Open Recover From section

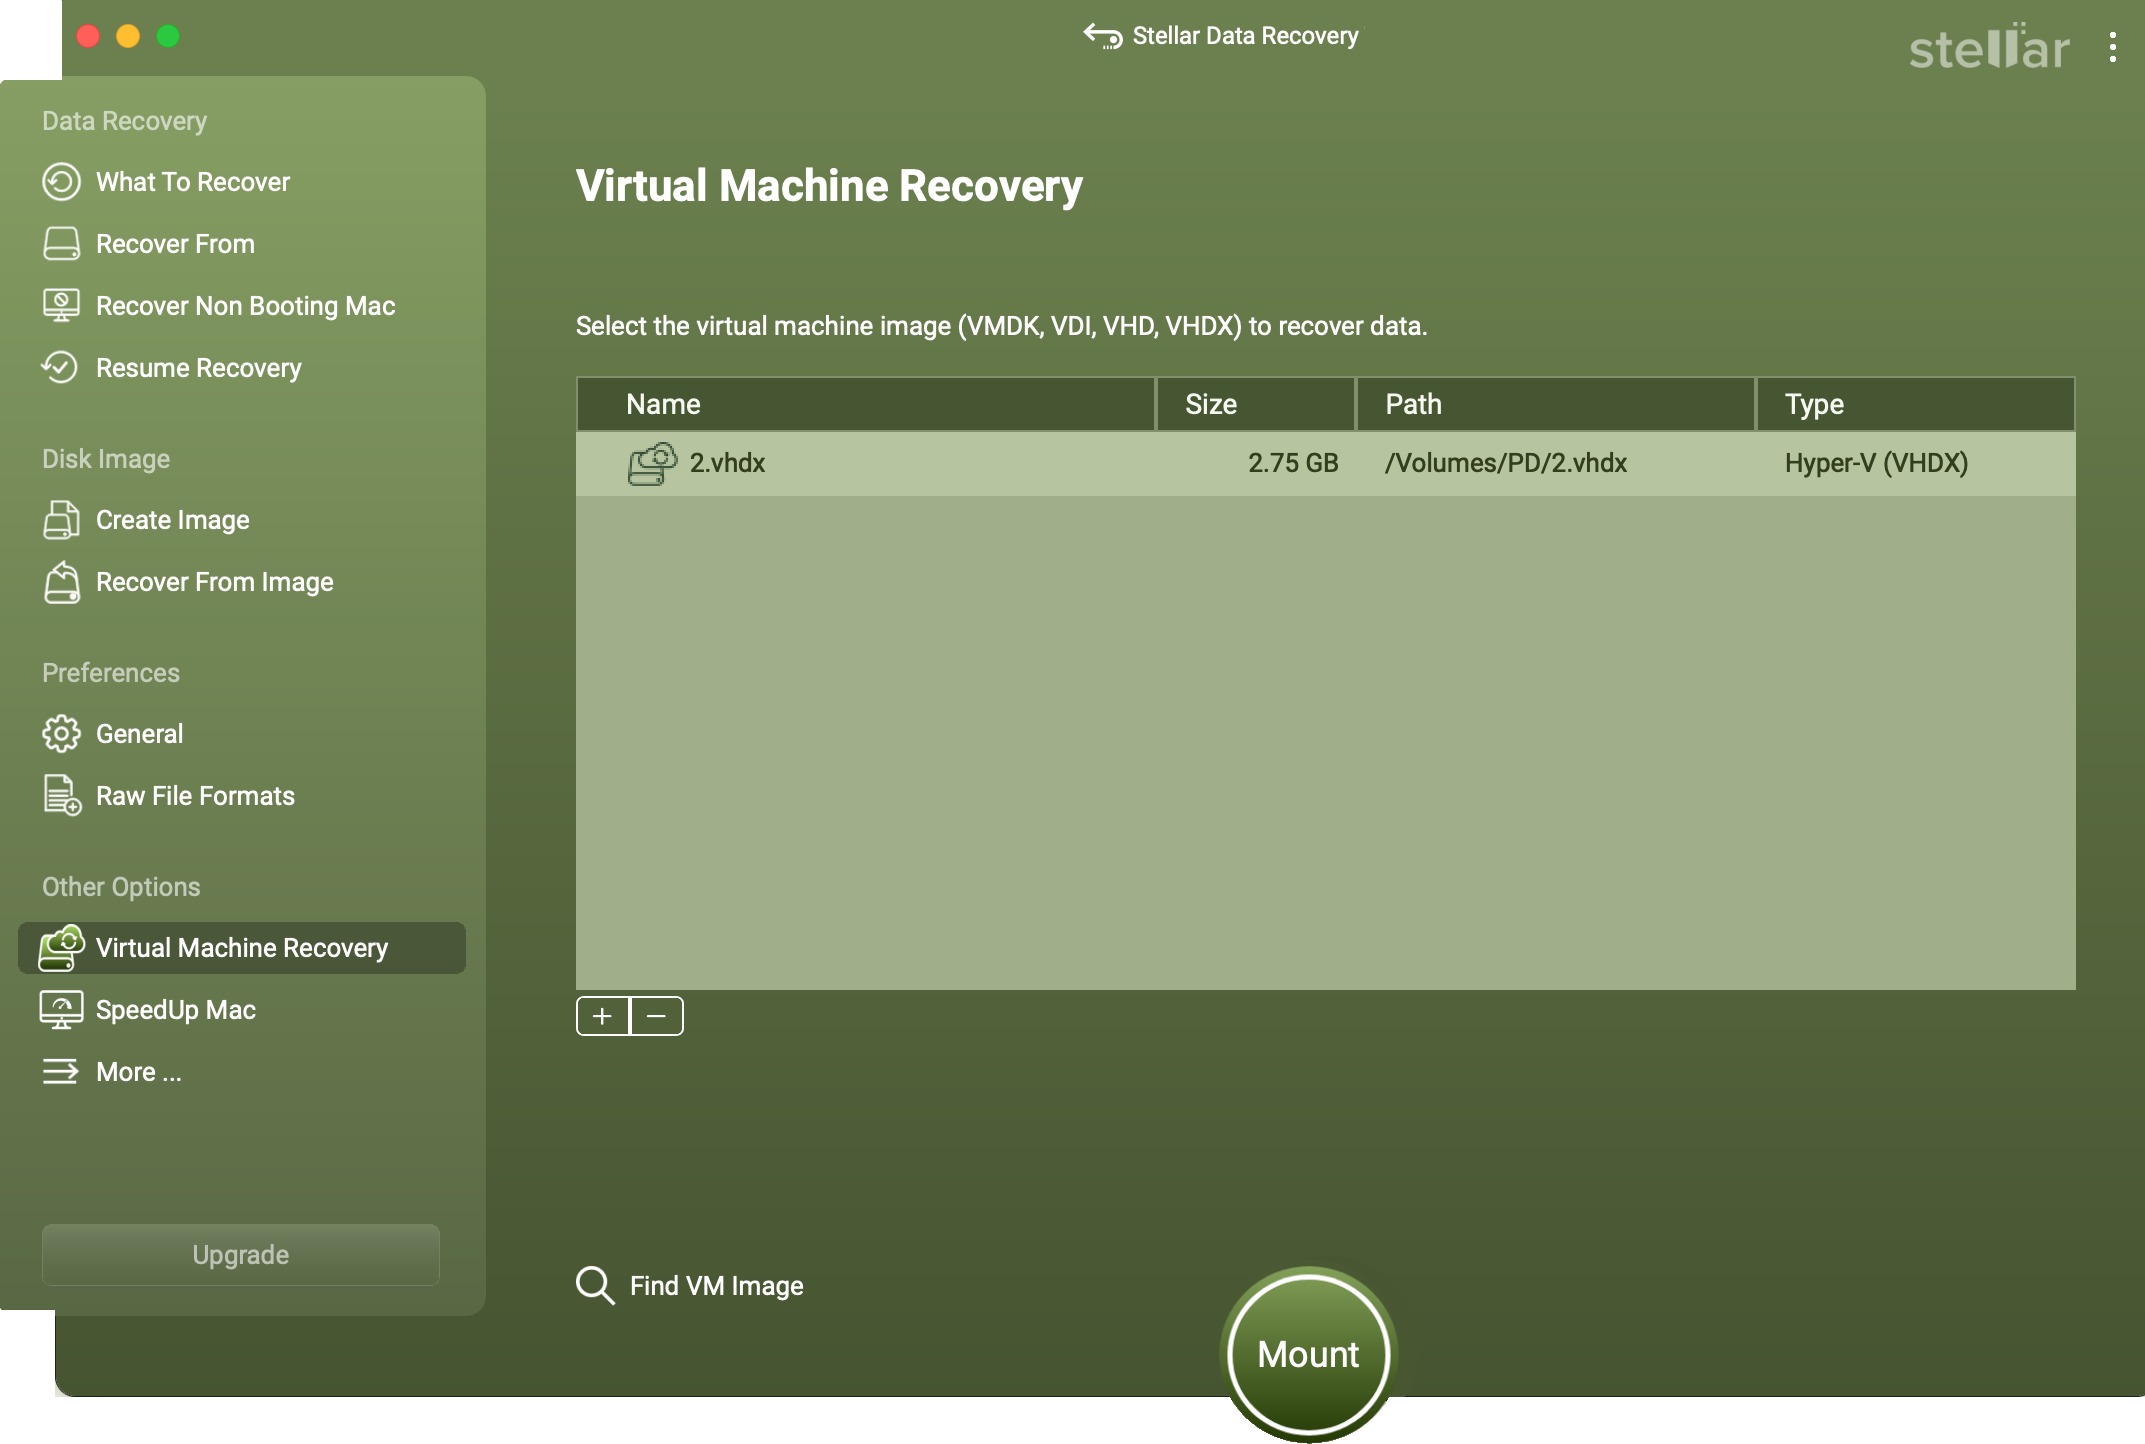[x=175, y=244]
